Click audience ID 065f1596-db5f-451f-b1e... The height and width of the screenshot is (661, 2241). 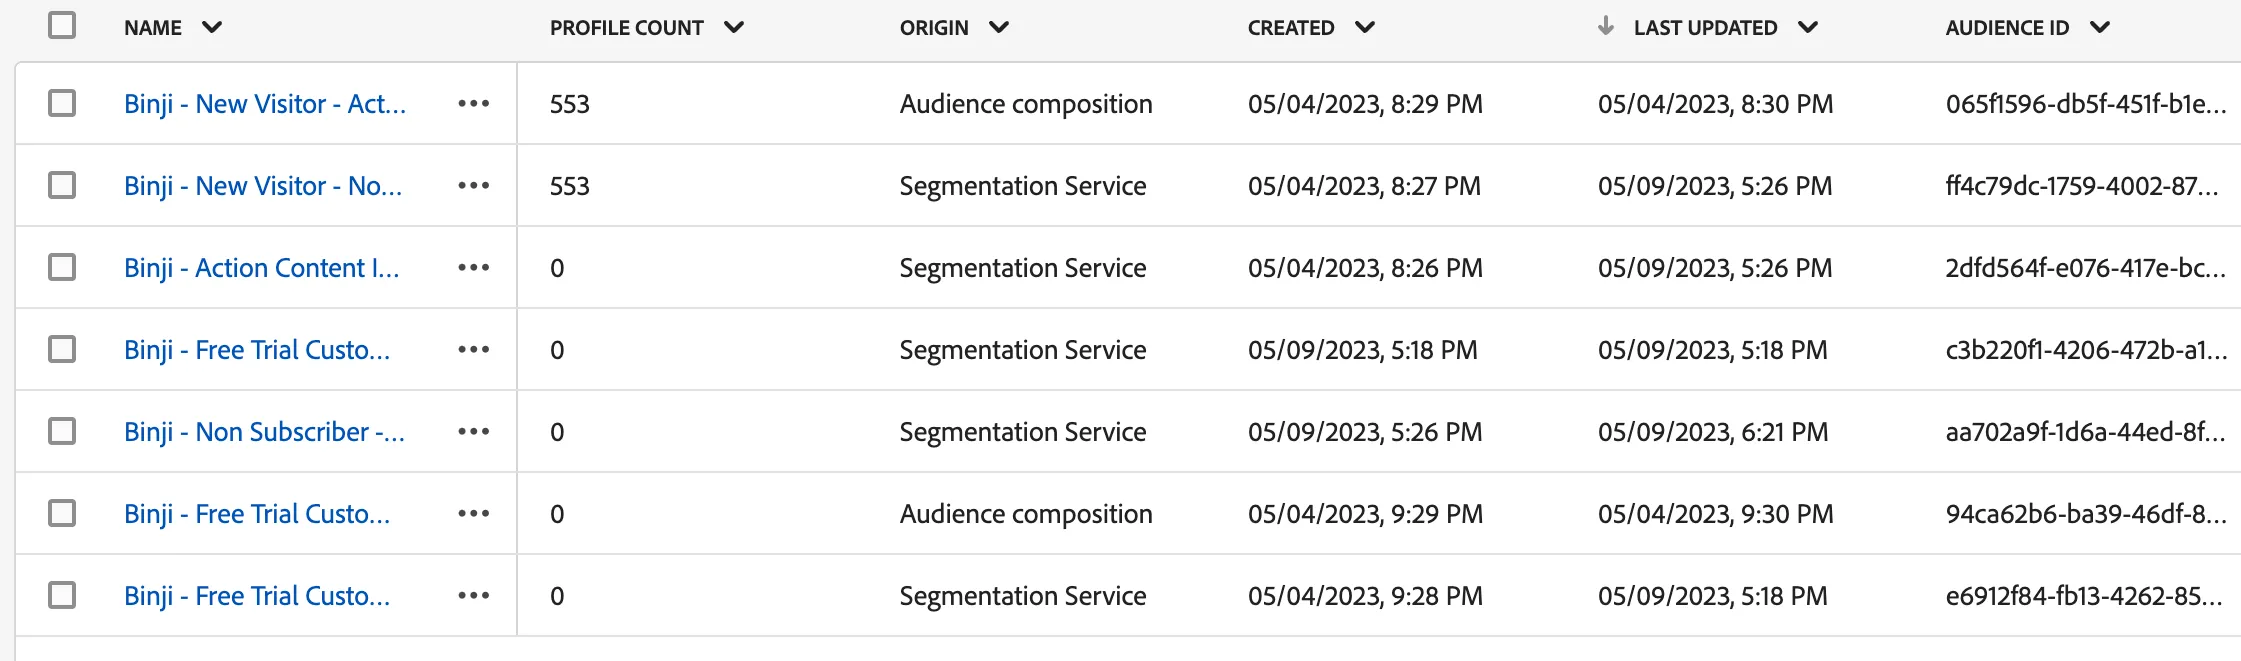click(2086, 104)
